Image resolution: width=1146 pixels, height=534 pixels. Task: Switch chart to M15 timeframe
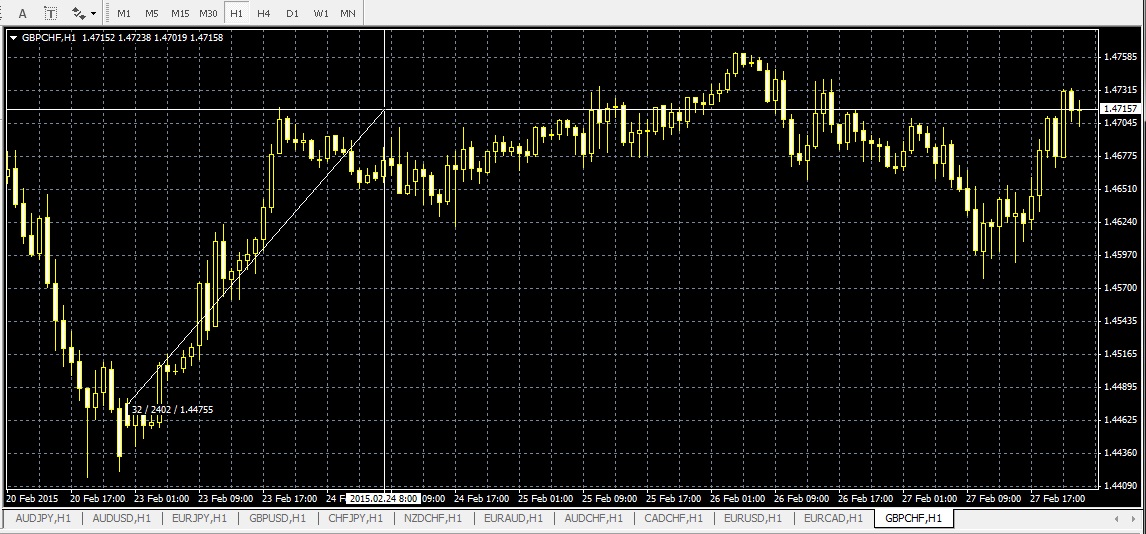tap(180, 13)
